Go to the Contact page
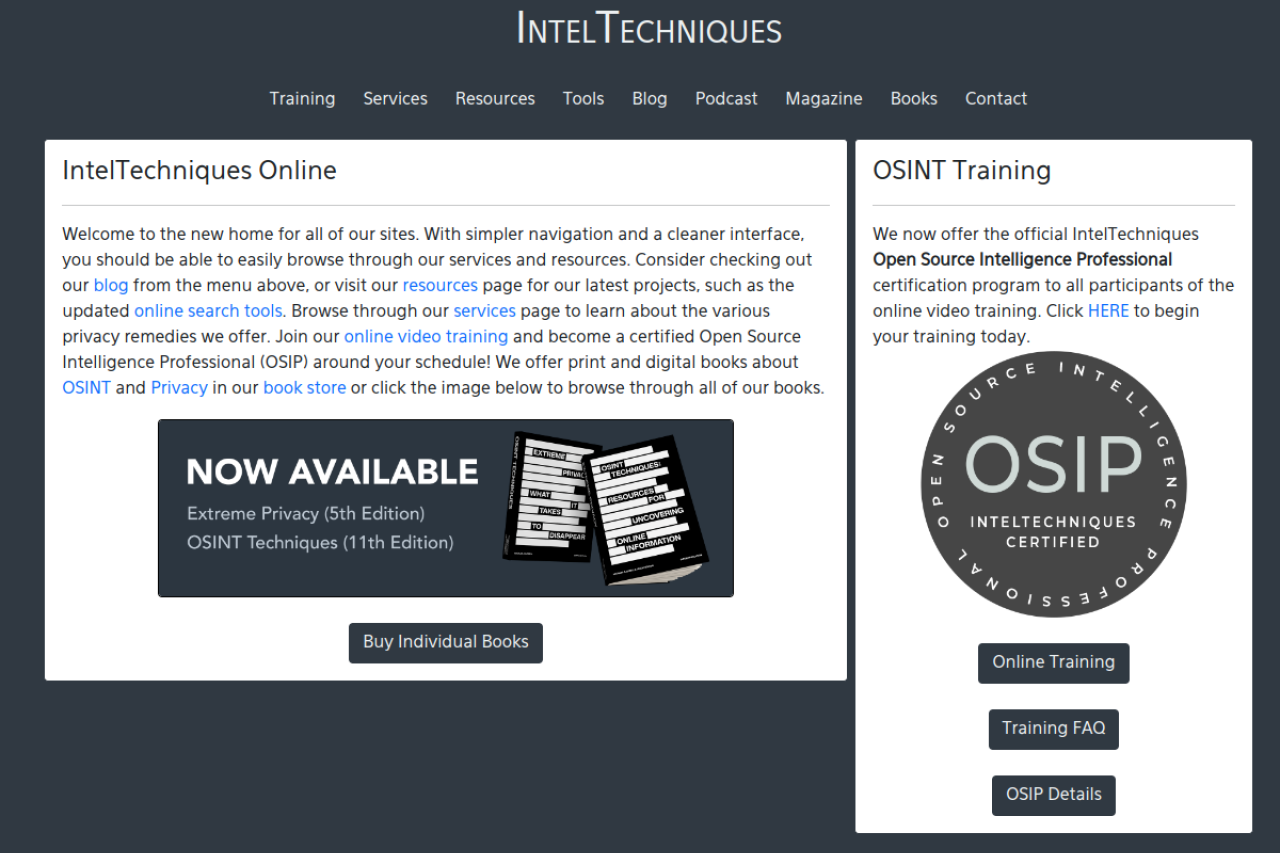Image resolution: width=1280 pixels, height=853 pixels. pyautogui.click(x=996, y=98)
